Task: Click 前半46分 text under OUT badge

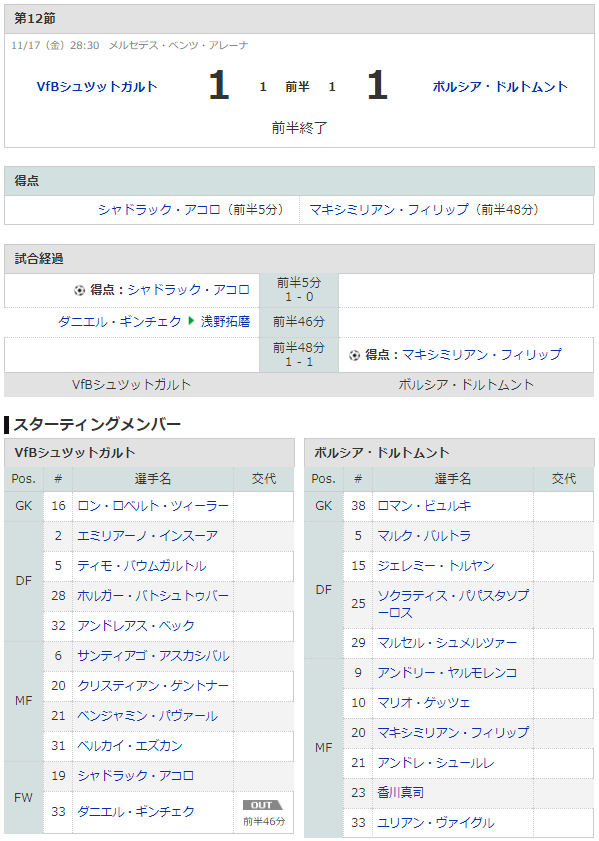Action: [x=264, y=822]
